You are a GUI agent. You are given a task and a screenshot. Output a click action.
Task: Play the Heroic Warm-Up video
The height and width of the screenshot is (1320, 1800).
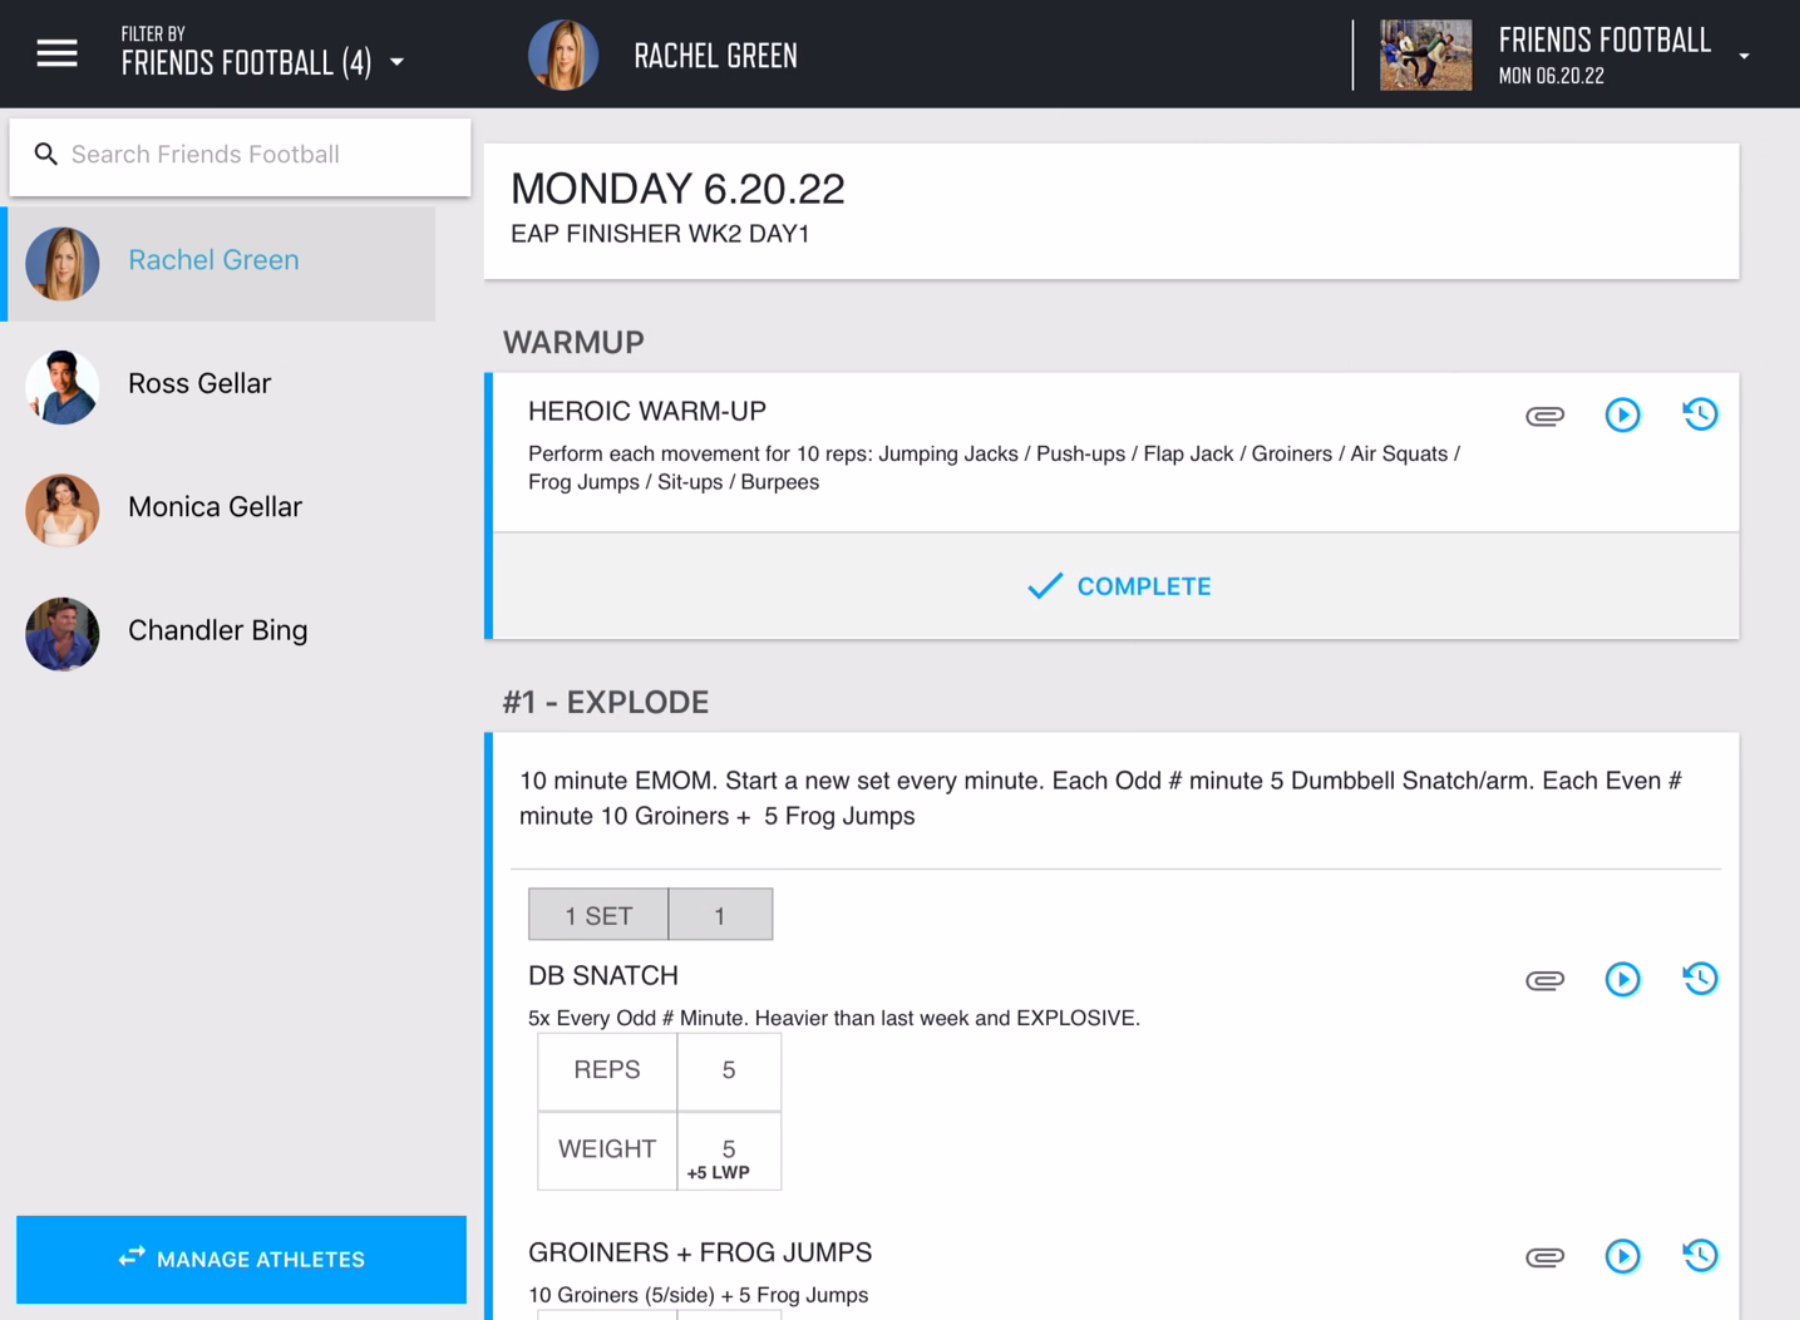[1622, 415]
